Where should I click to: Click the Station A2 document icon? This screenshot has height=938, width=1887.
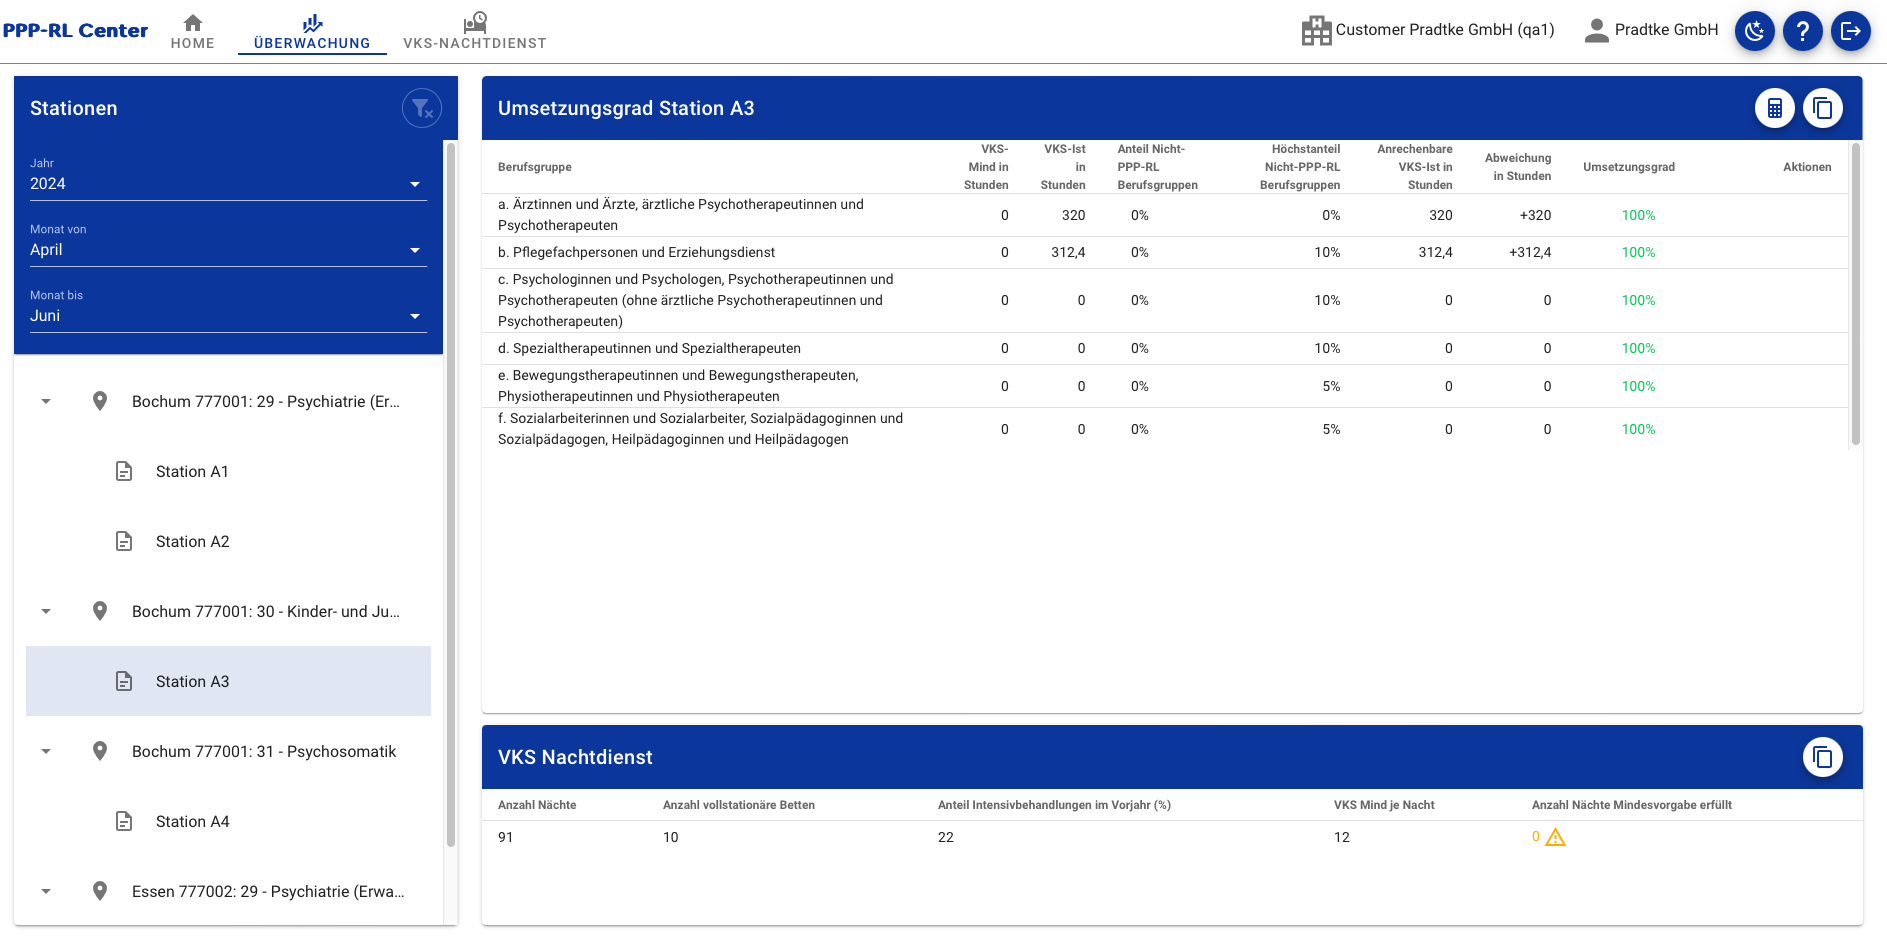[x=124, y=541]
